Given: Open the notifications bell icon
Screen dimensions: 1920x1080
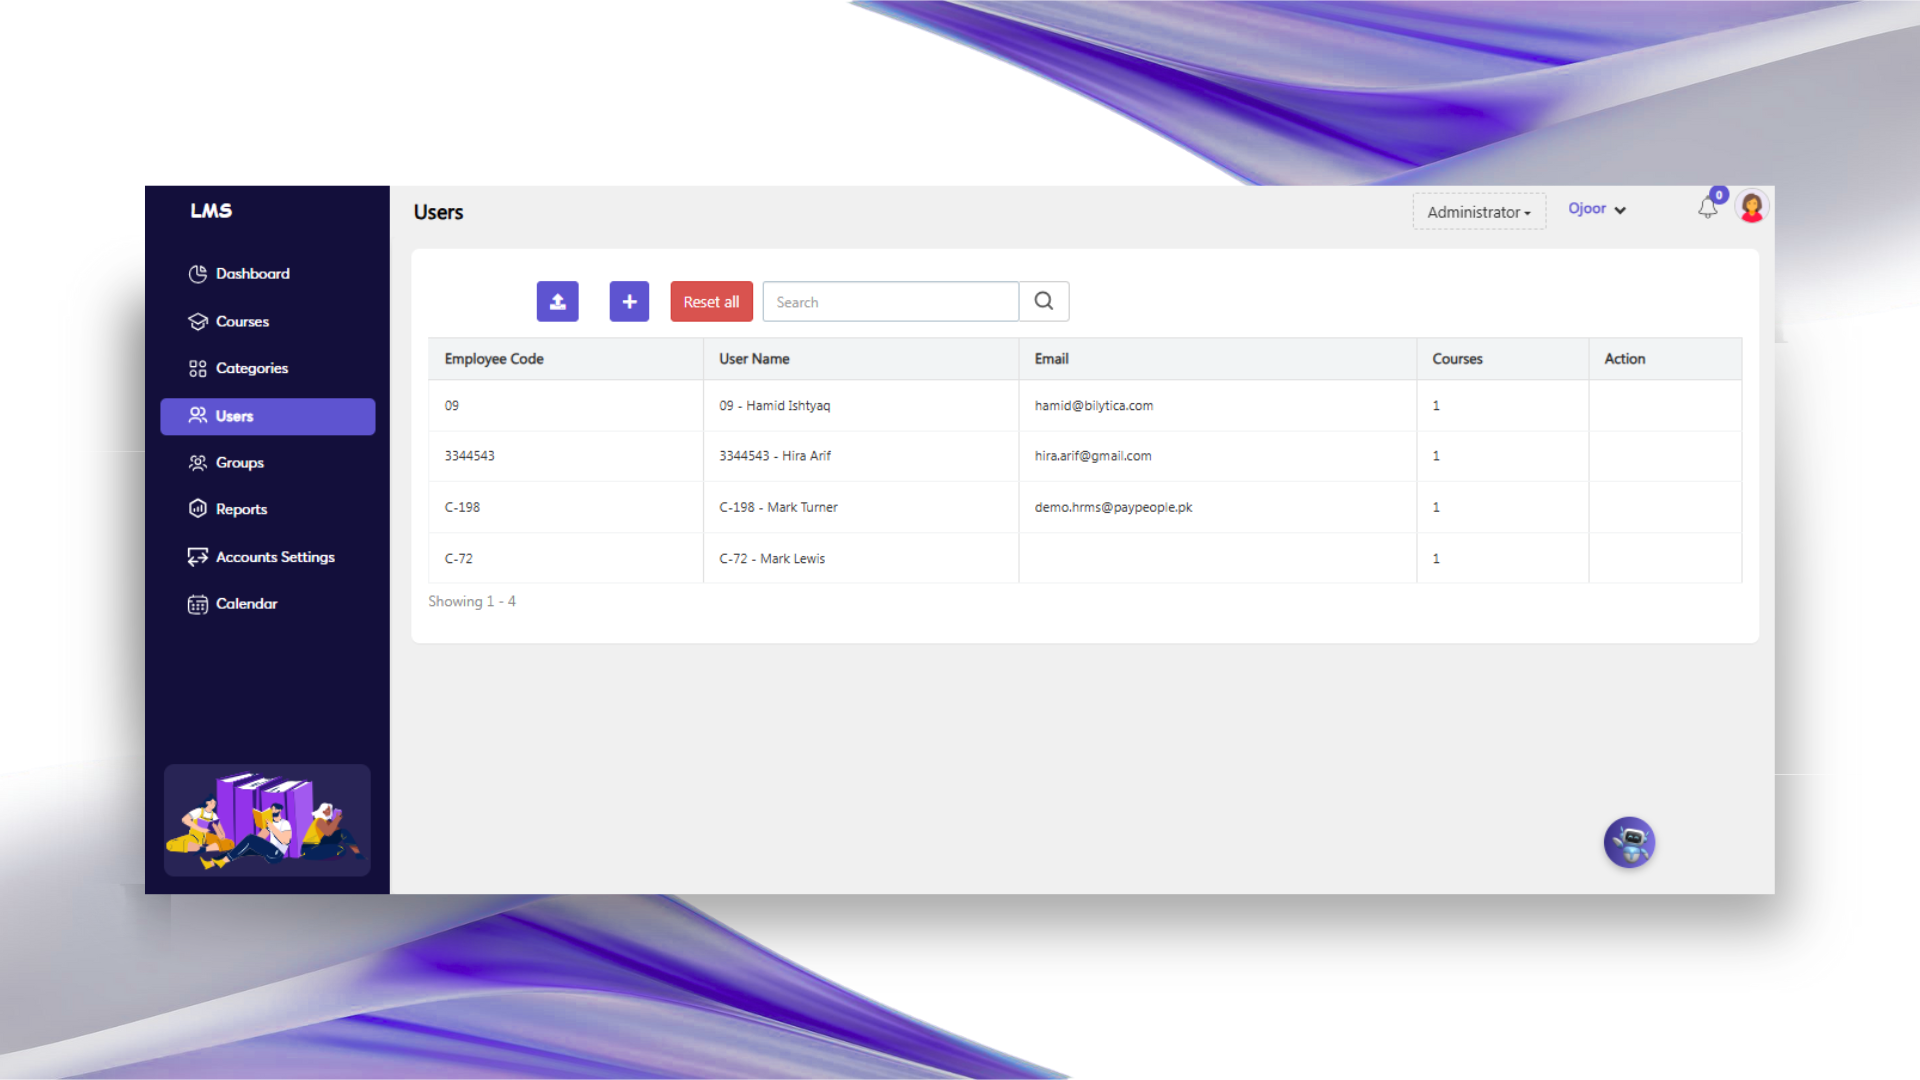Looking at the screenshot, I should tap(1707, 208).
